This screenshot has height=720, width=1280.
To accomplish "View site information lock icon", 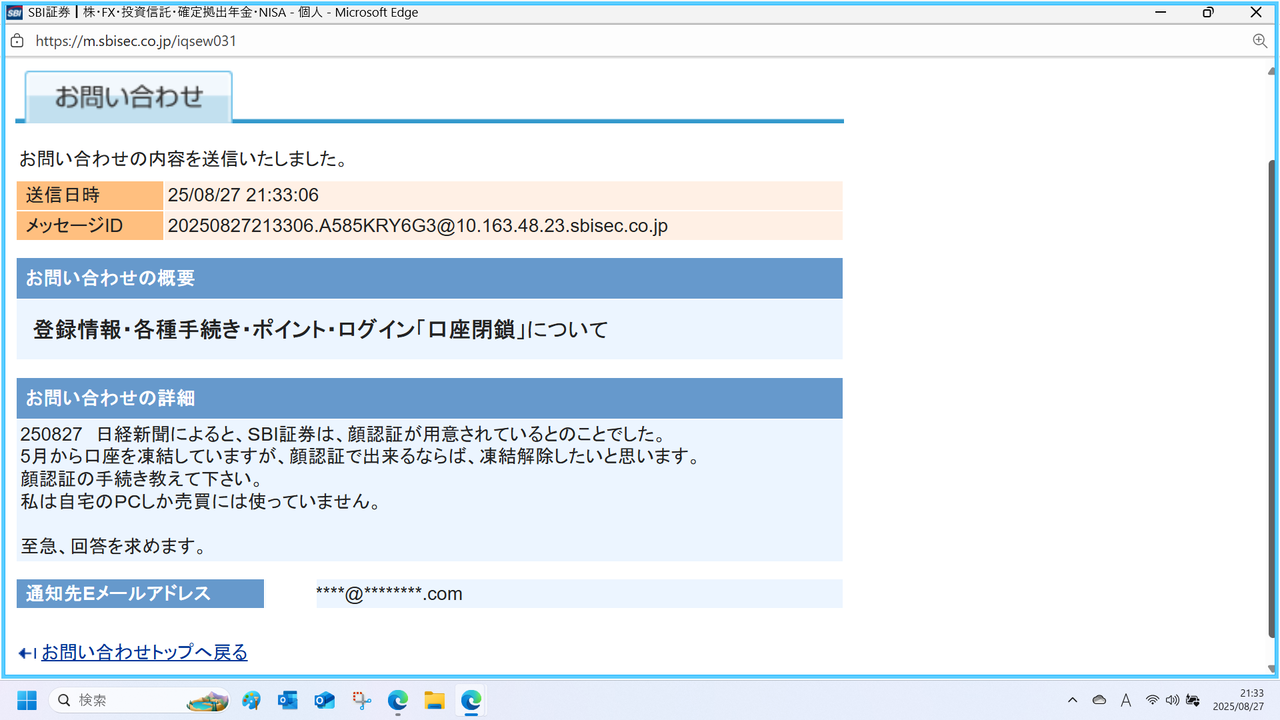I will (x=17, y=41).
